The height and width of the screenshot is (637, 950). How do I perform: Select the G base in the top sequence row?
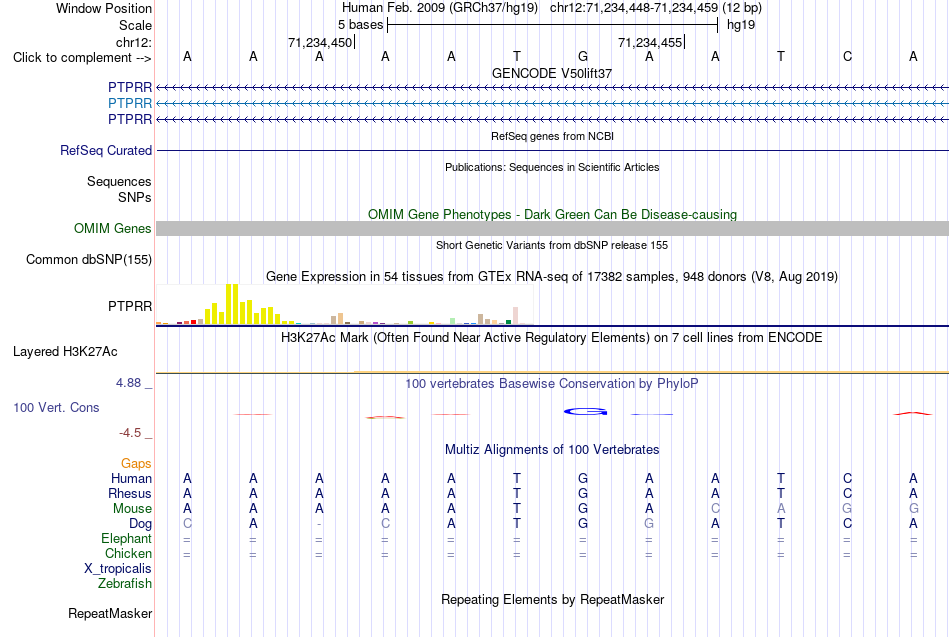(583, 56)
